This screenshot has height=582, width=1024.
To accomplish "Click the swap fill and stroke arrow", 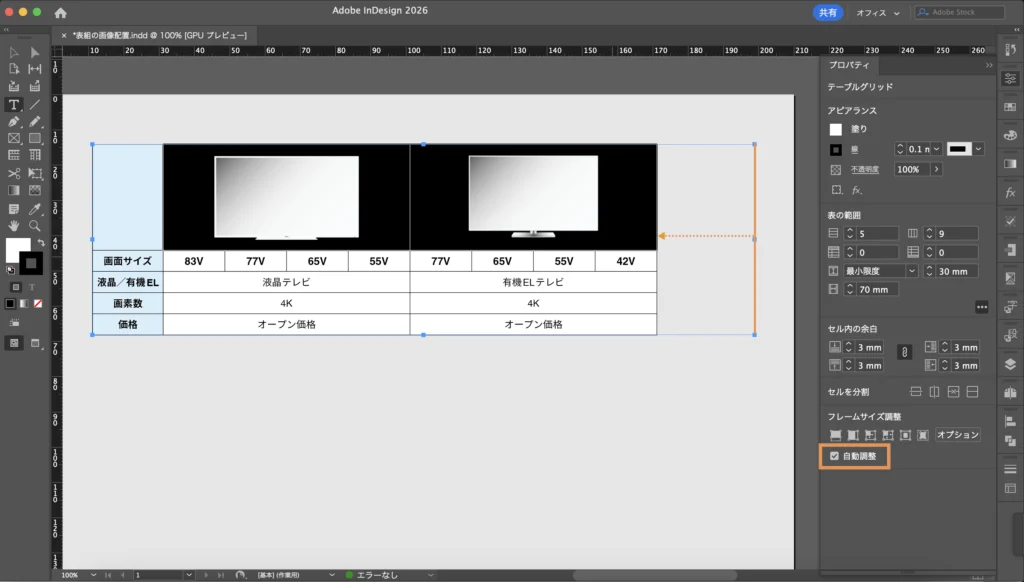I will point(39,242).
